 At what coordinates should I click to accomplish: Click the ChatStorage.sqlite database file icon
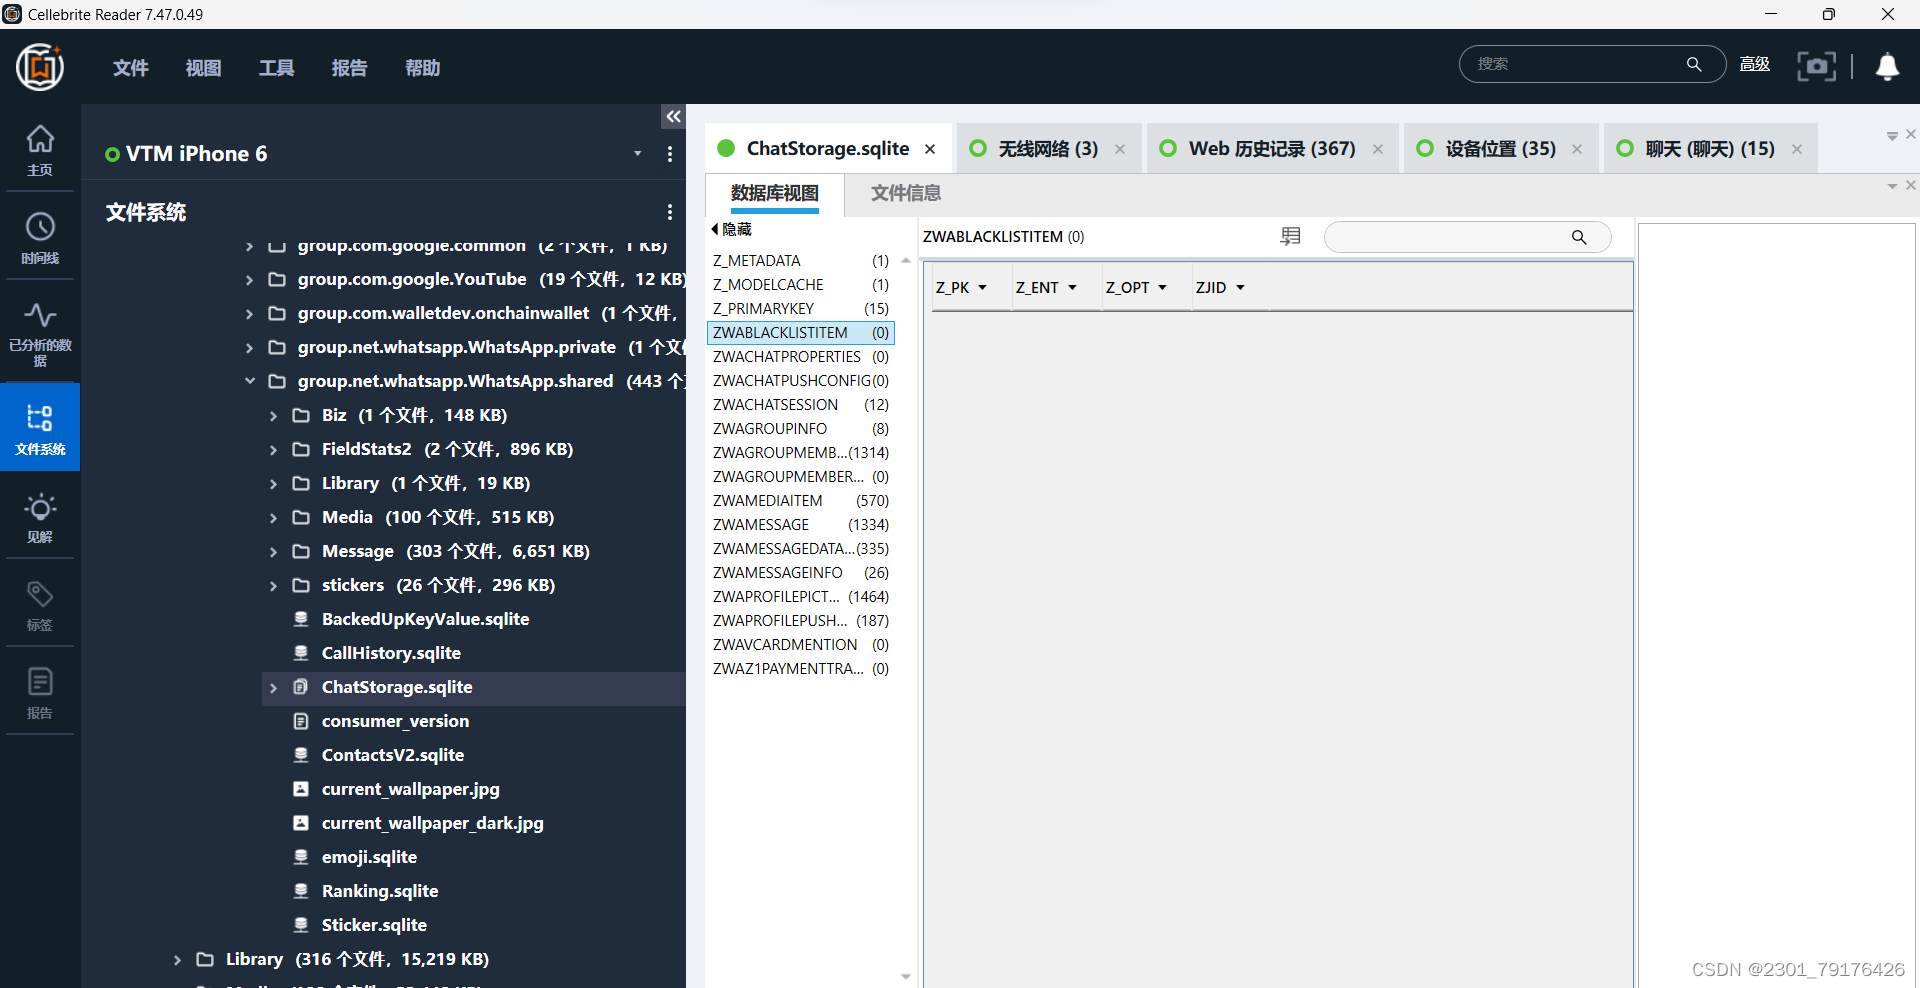[300, 687]
